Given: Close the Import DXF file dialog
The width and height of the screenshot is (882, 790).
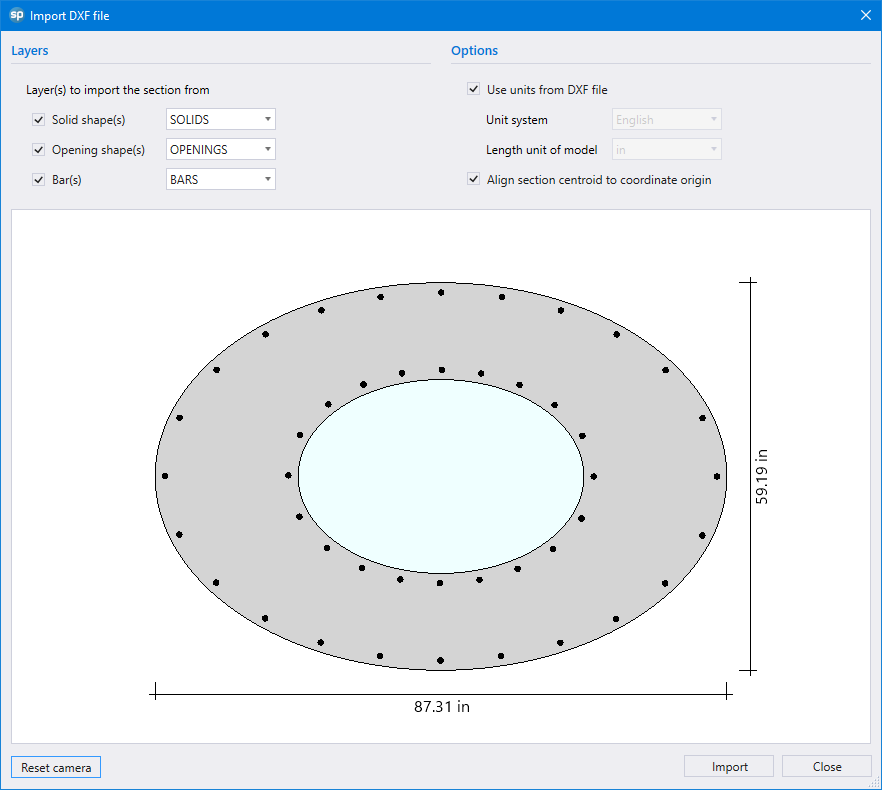Looking at the screenshot, I should pos(865,15).
